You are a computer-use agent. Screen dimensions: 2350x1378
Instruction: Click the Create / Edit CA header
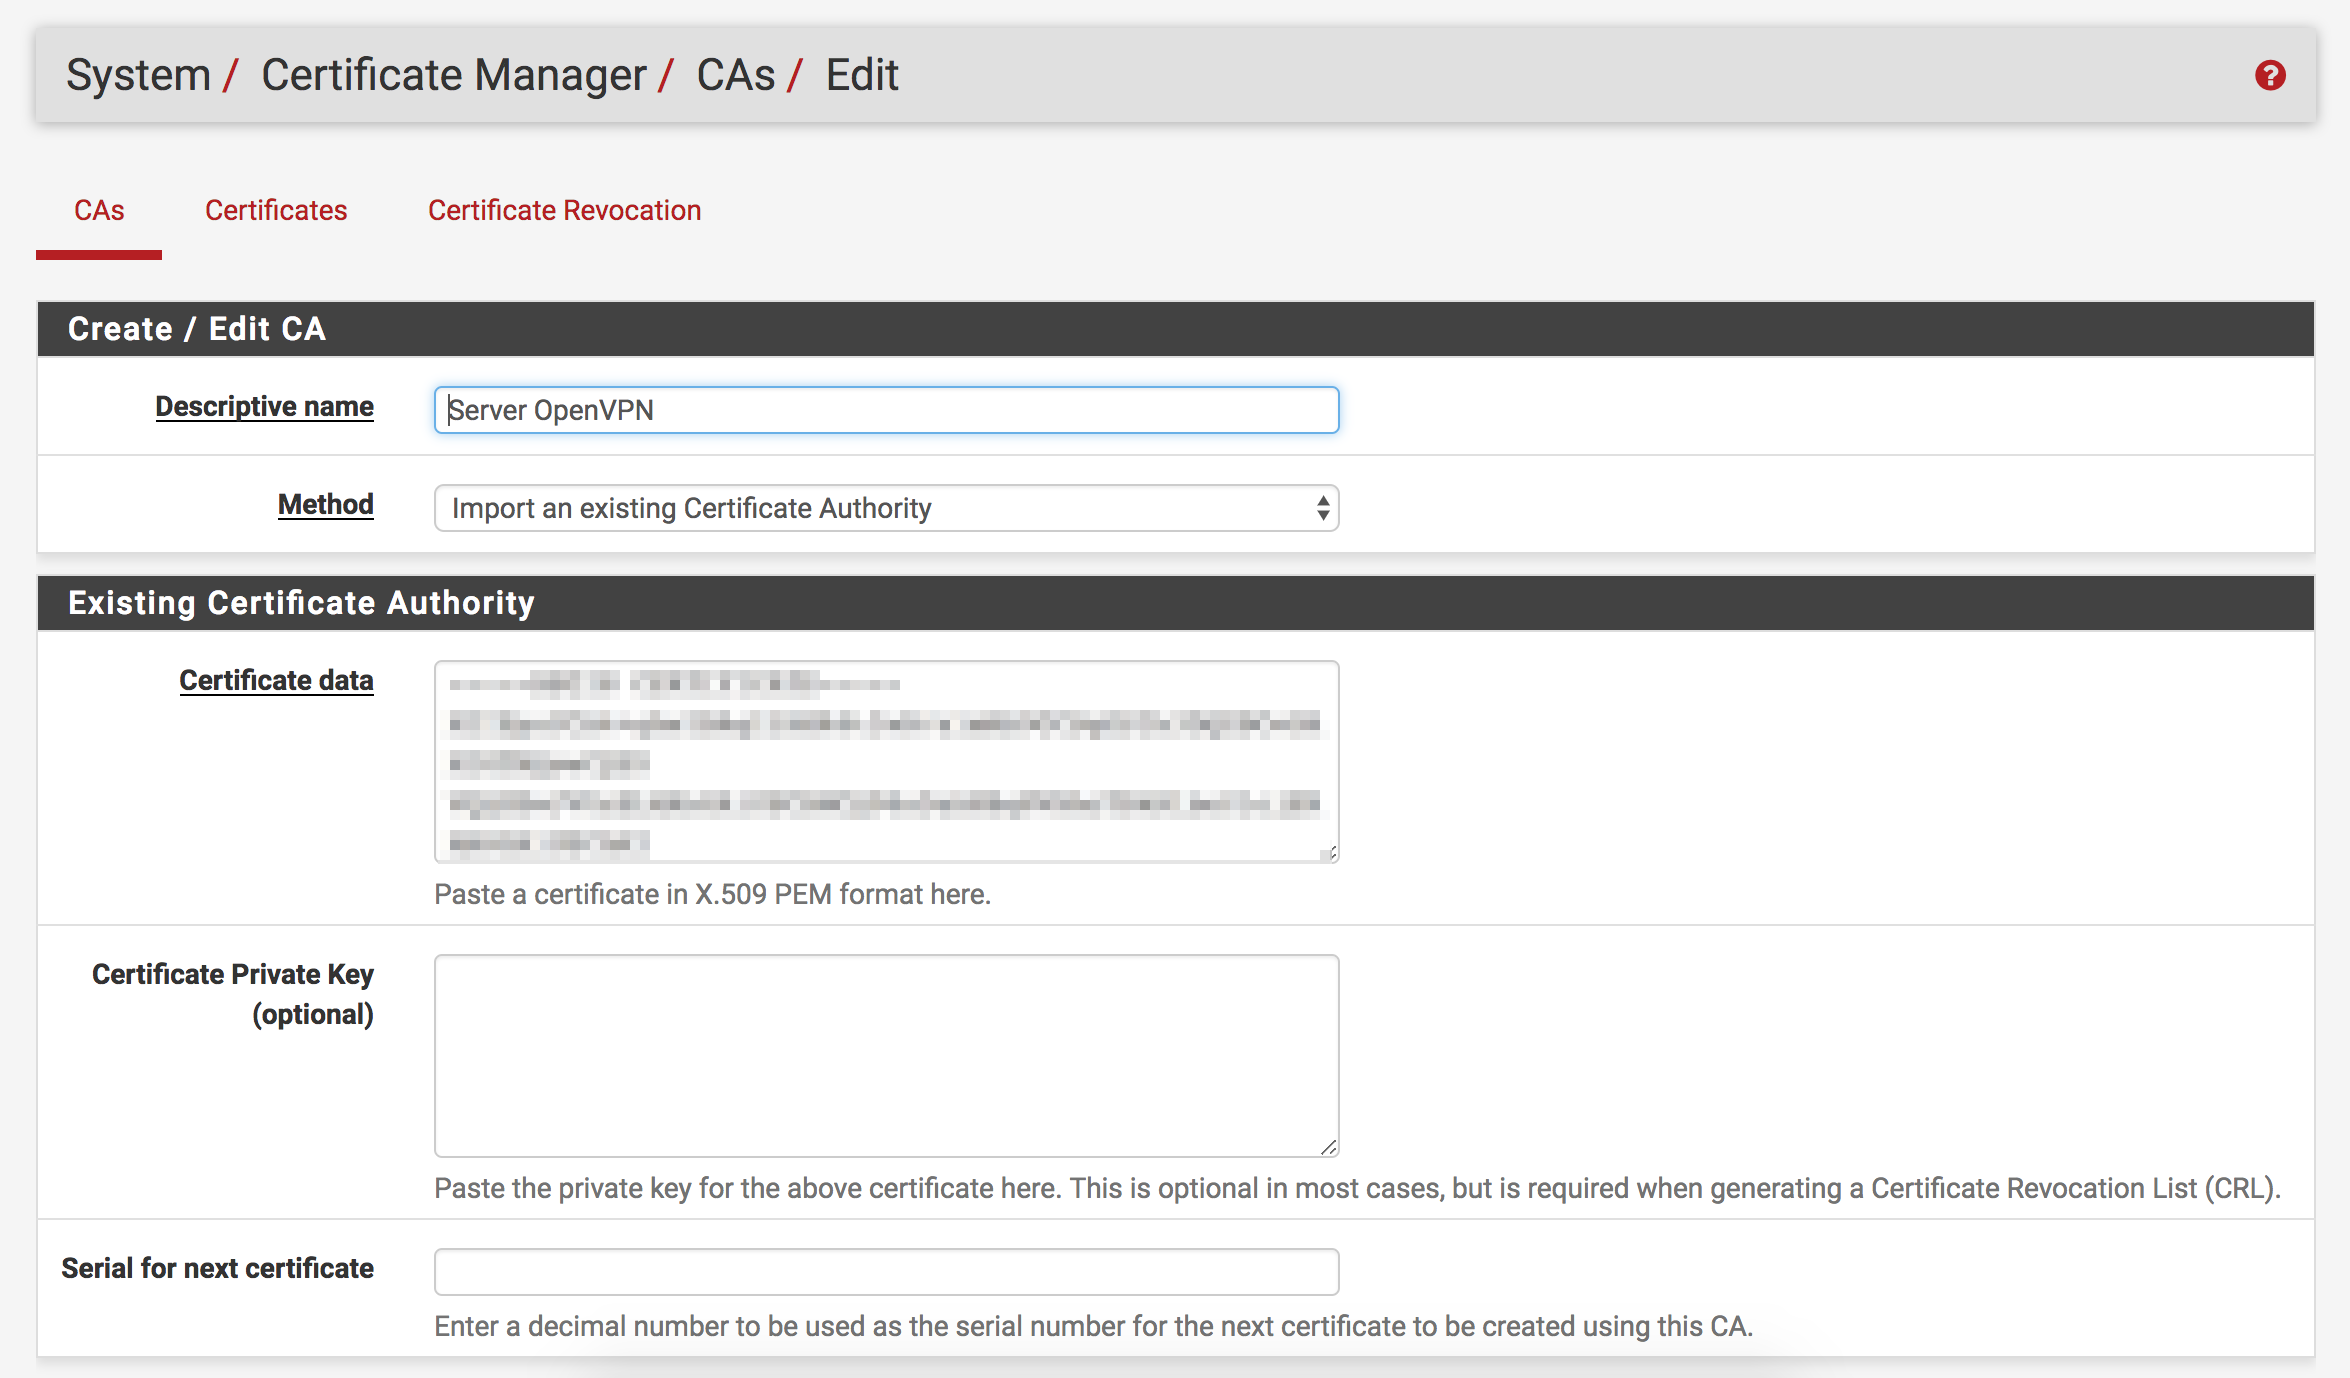(196, 329)
